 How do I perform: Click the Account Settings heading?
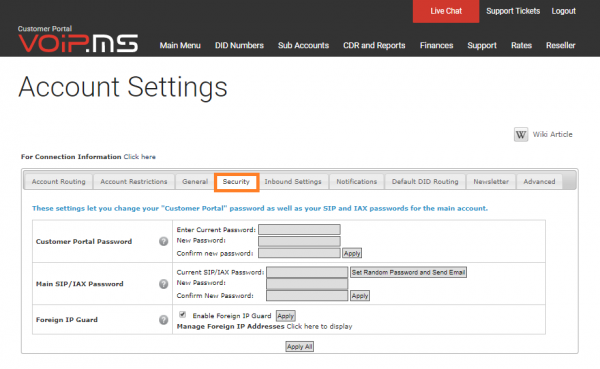pos(123,87)
